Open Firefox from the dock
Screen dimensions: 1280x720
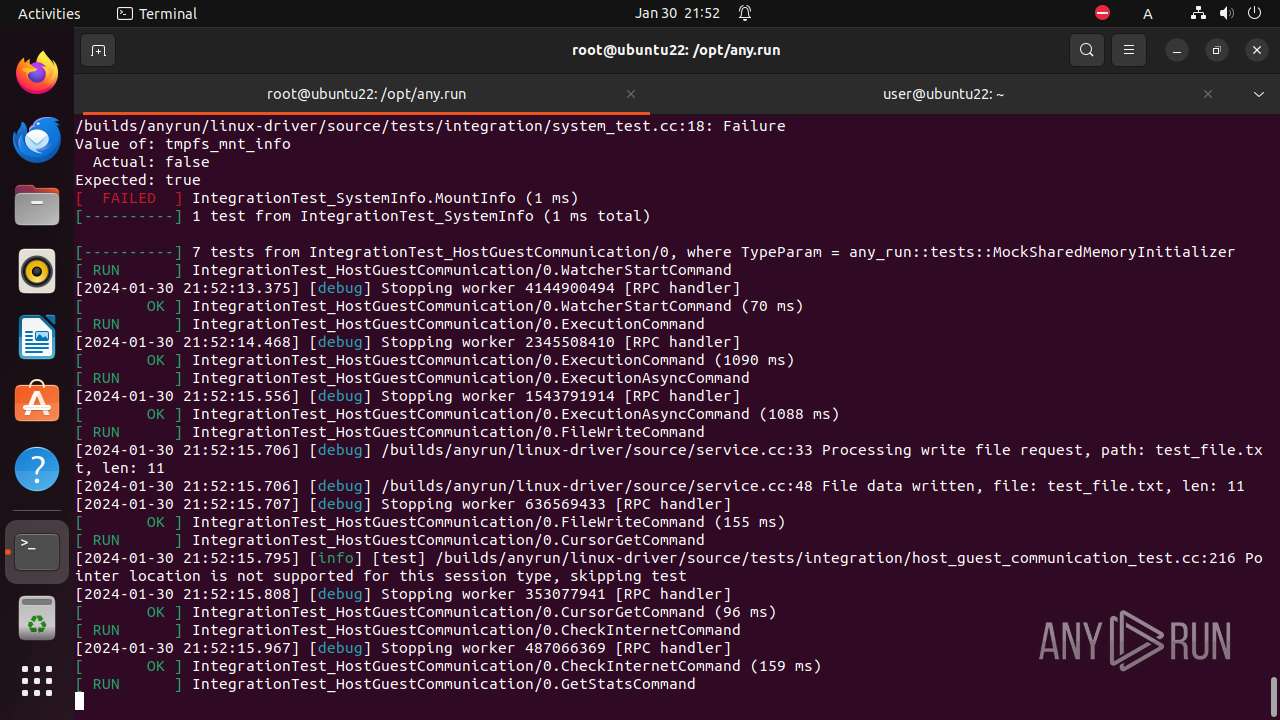pos(37,73)
